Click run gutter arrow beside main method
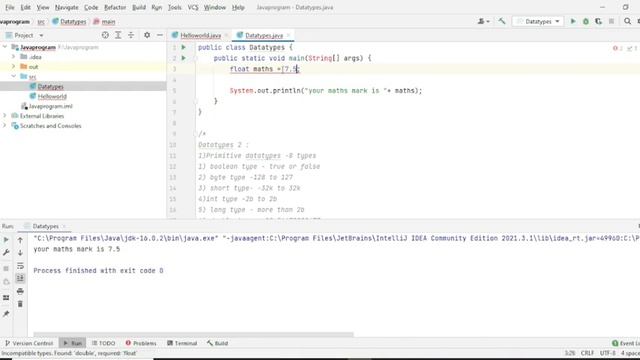The width and height of the screenshot is (640, 360). click(x=183, y=58)
